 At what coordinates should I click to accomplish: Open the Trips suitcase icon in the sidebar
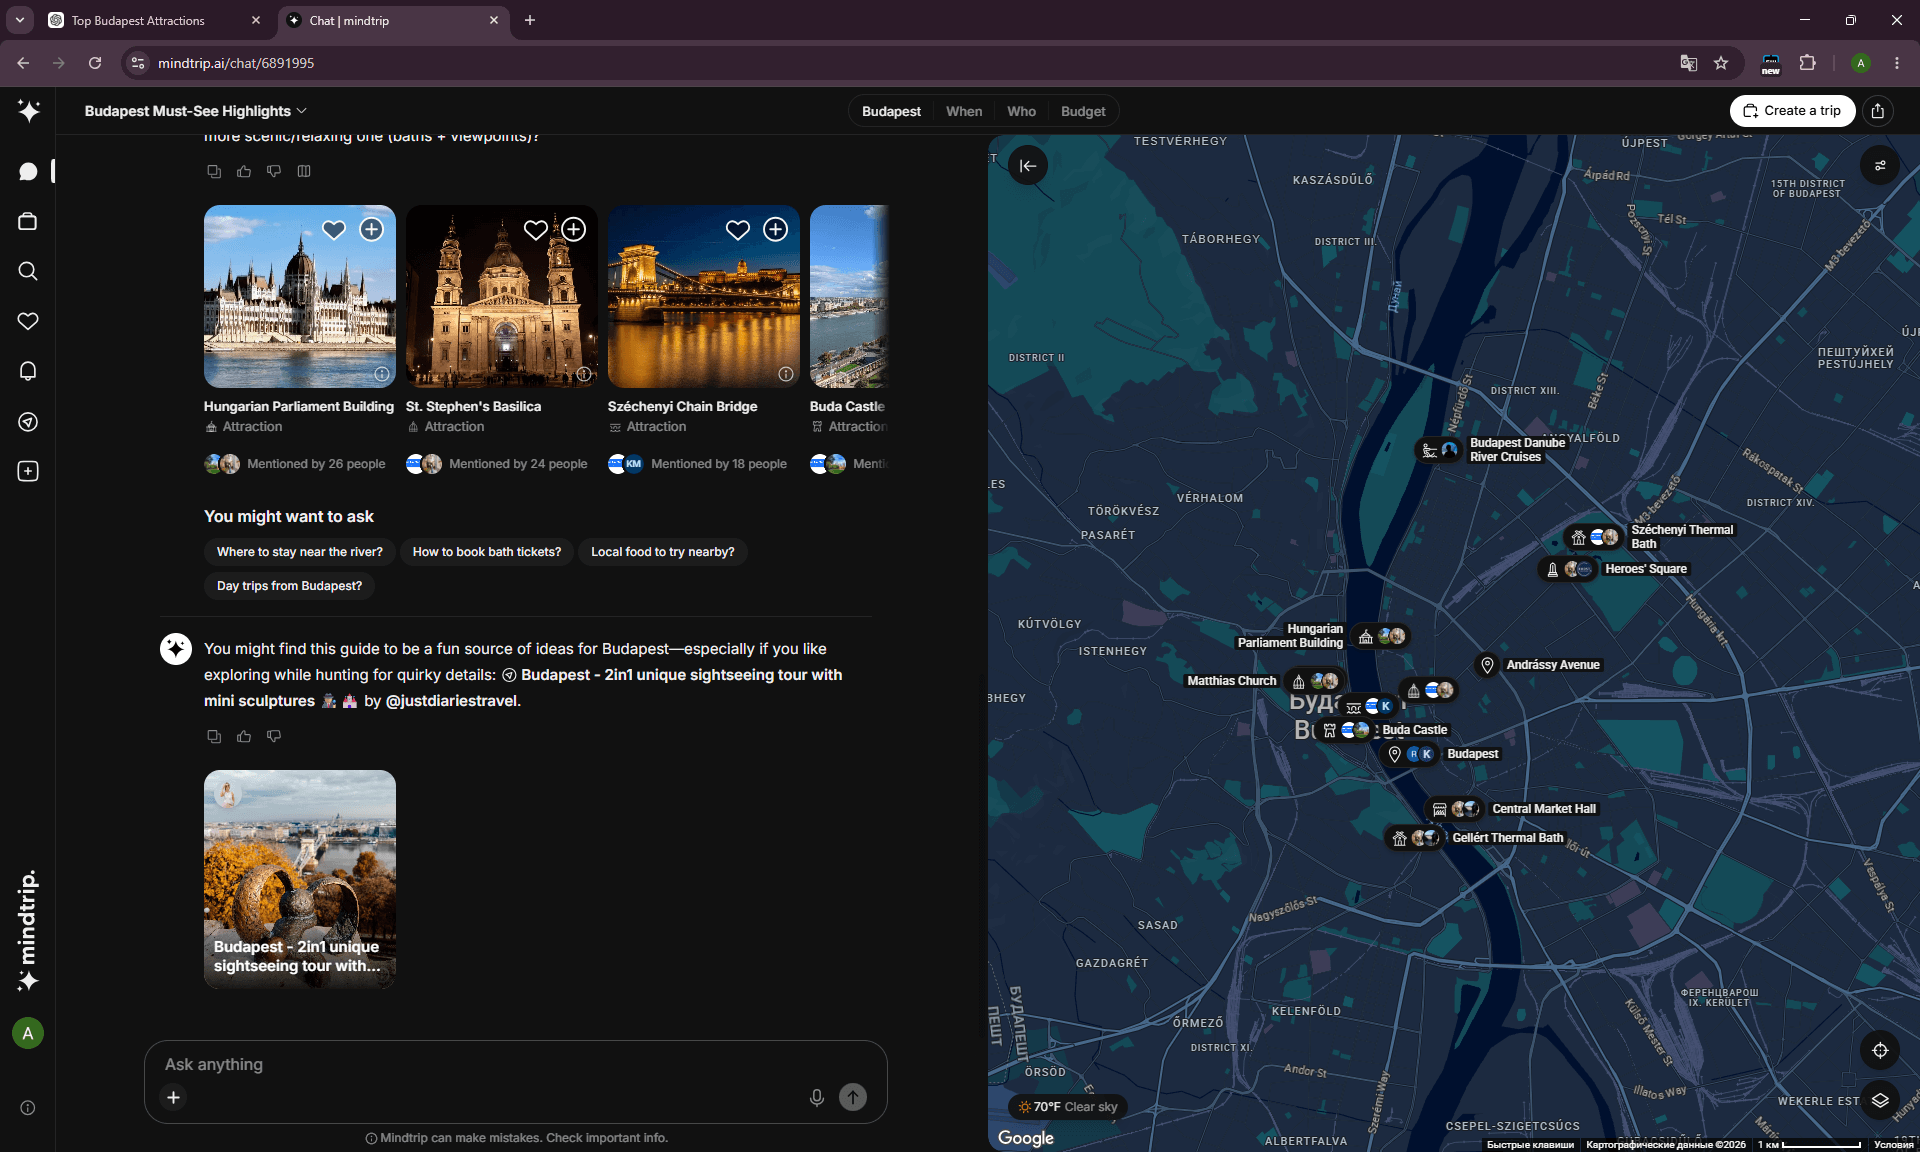pos(28,221)
